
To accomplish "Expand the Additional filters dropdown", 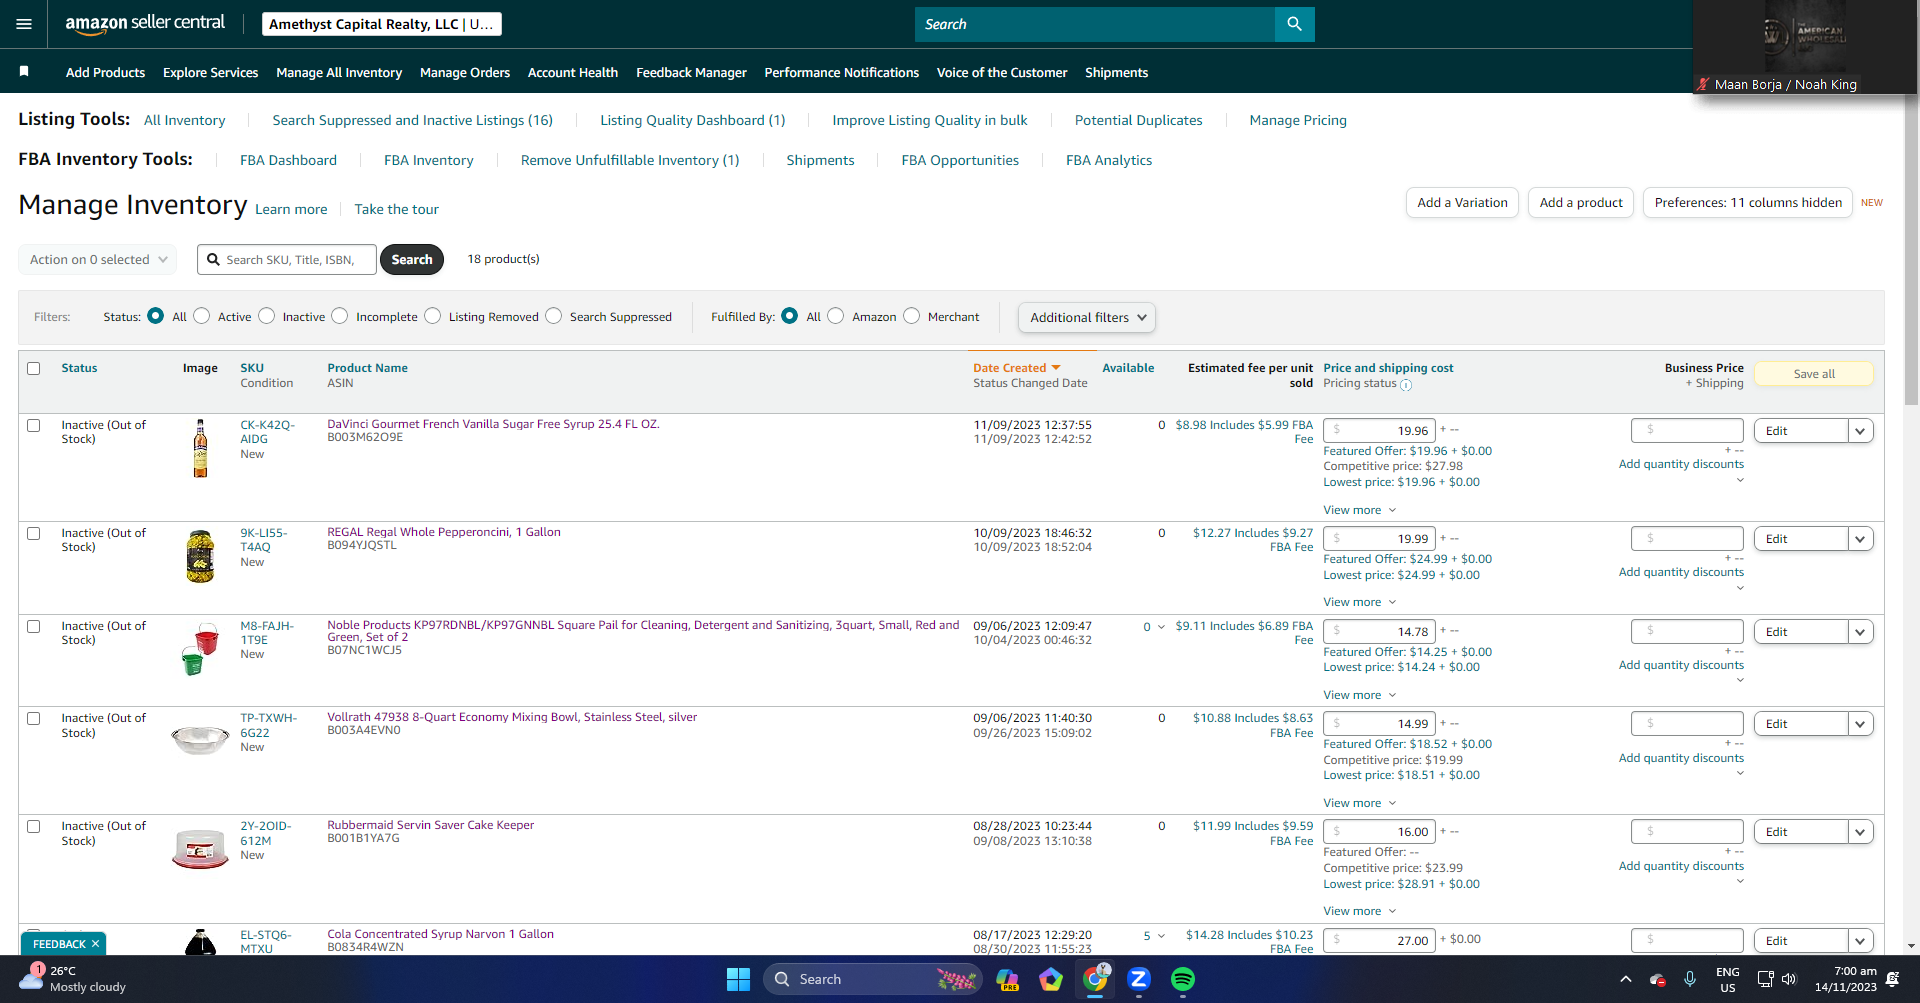I will pyautogui.click(x=1087, y=317).
